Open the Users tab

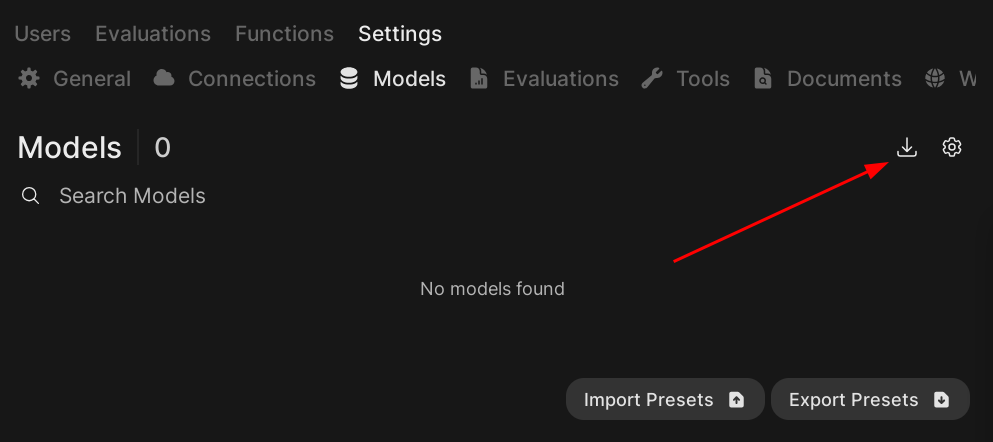tap(42, 34)
